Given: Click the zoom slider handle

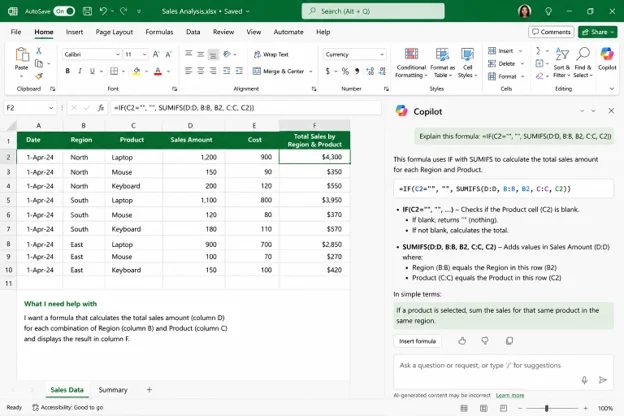Looking at the screenshot, I should (546, 408).
